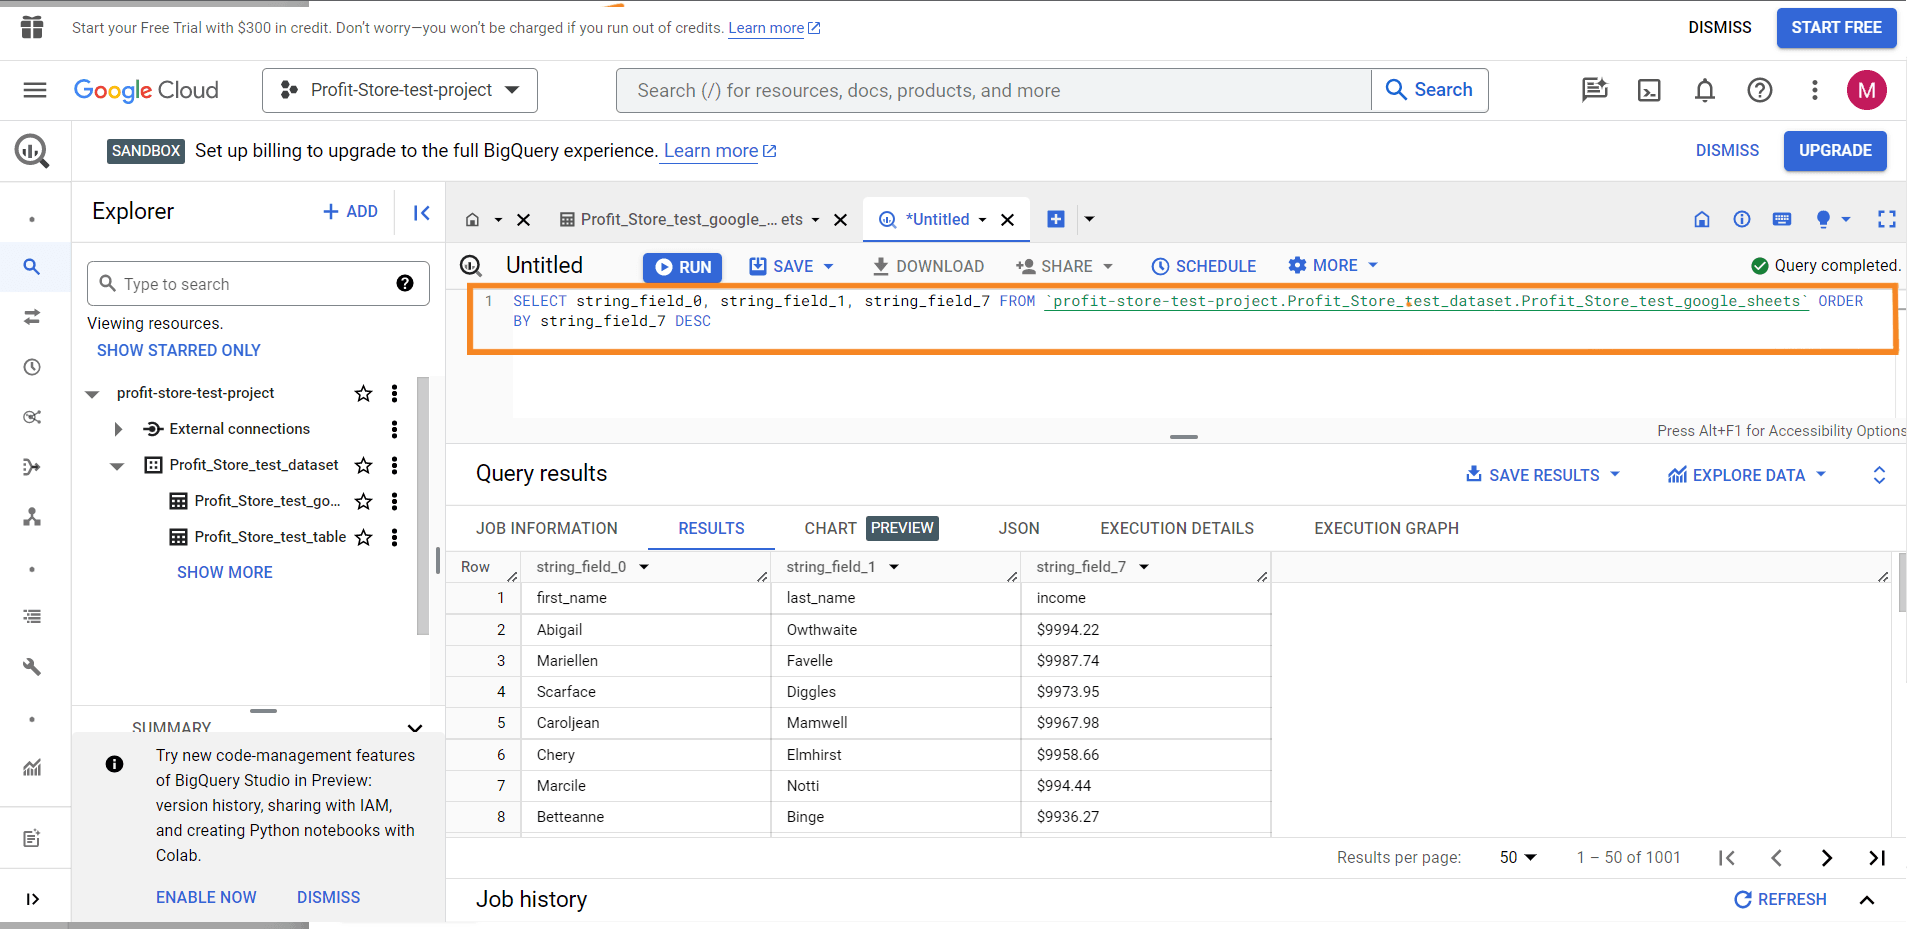Star the Profit_Store_test_dataset
This screenshot has width=1907, height=929.
(x=363, y=465)
